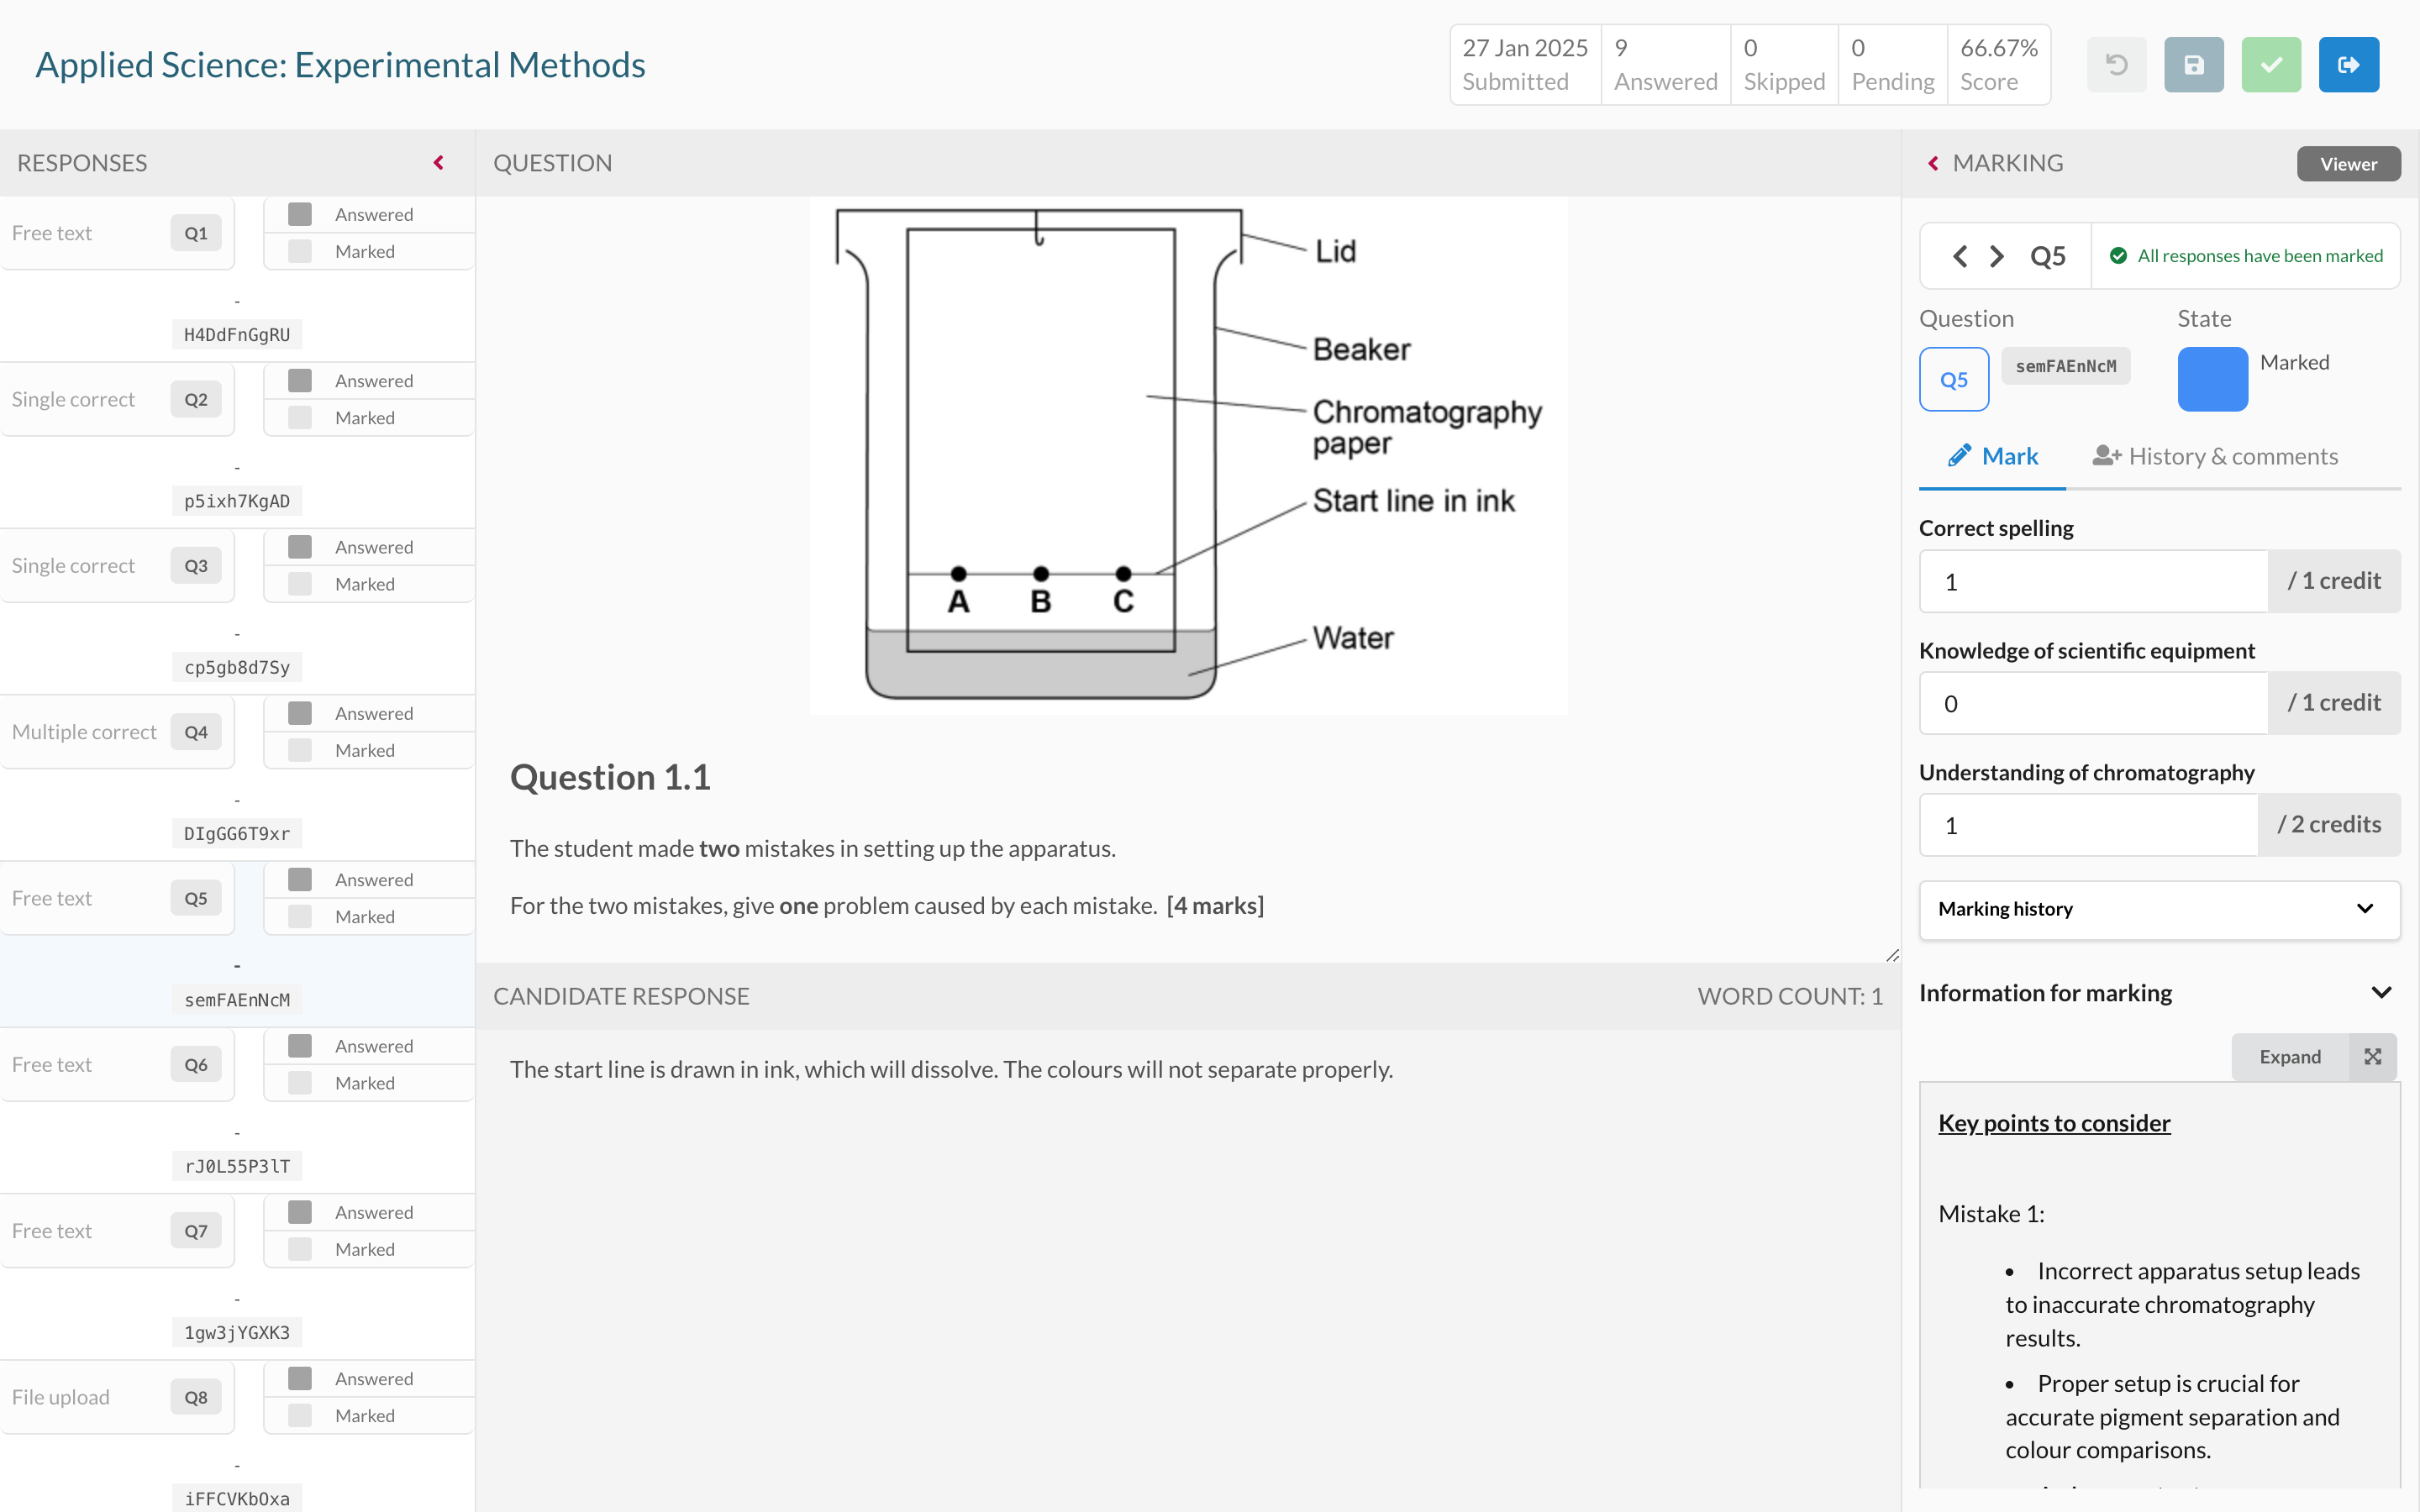Select the Mark tab
Viewport: 2420px width, 1512px height.
(1992, 457)
